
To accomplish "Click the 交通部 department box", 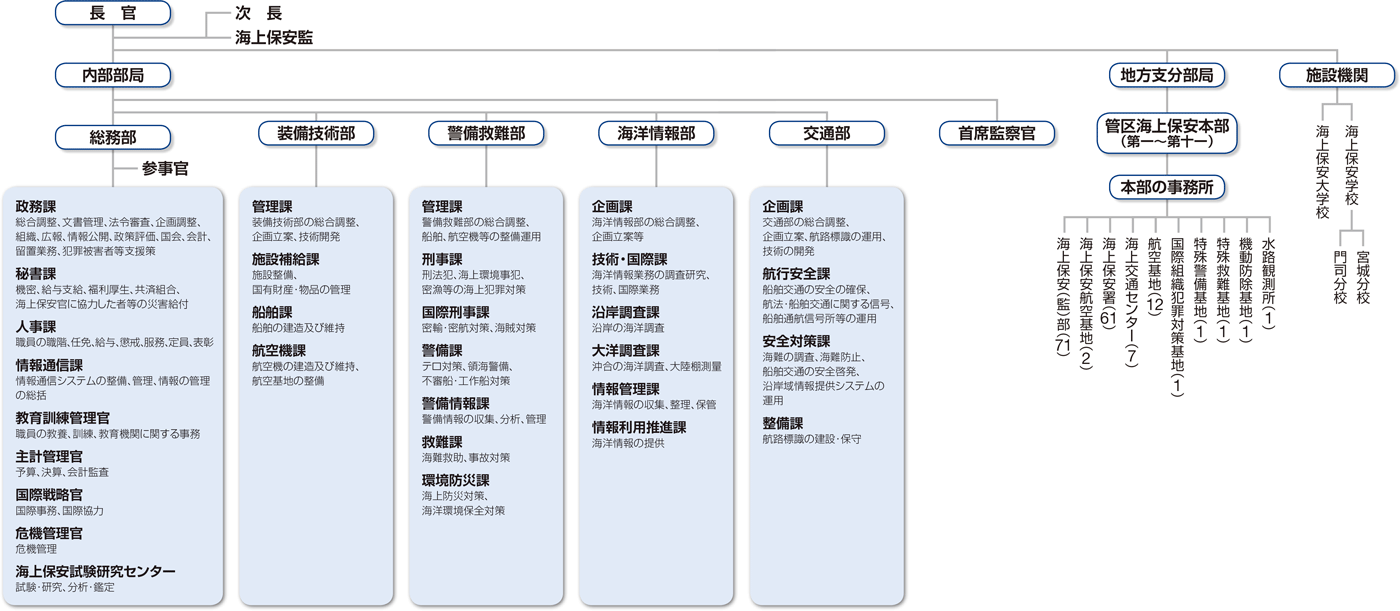I will click(827, 133).
